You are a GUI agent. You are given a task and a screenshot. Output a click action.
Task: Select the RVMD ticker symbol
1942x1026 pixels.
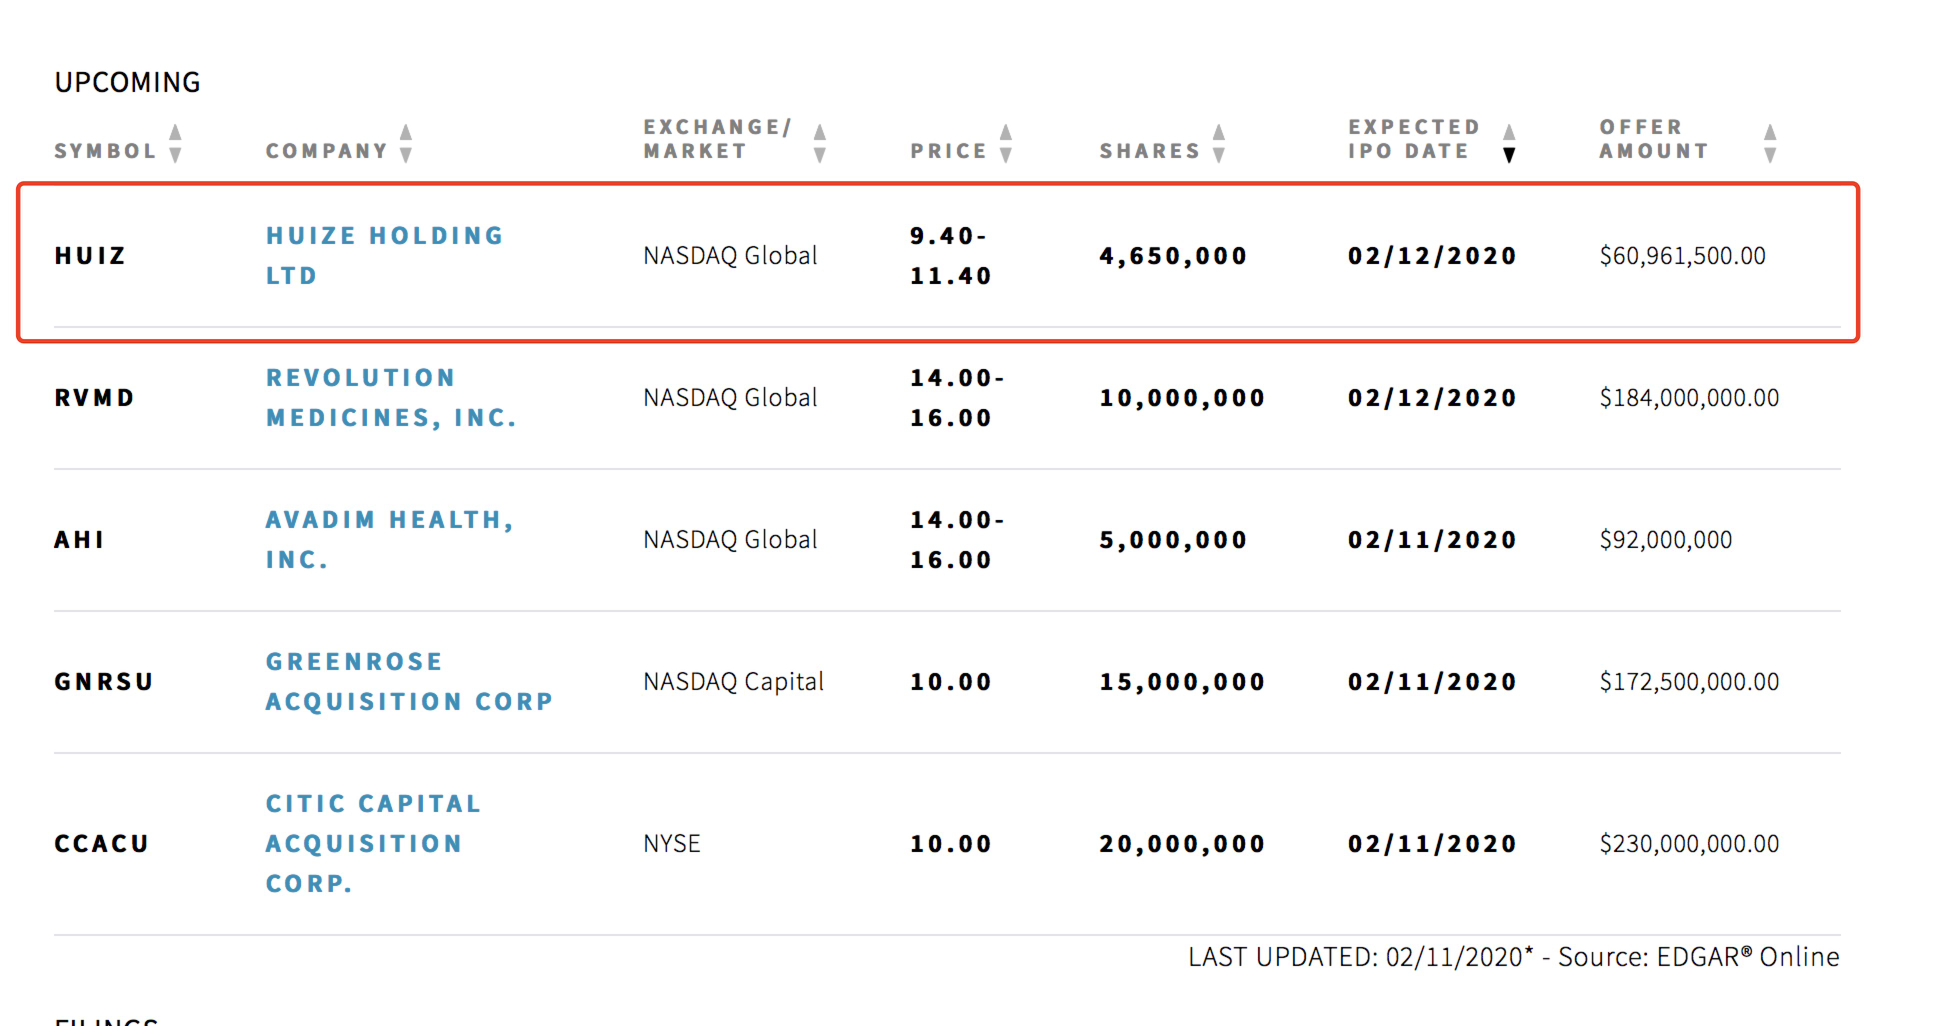[94, 398]
